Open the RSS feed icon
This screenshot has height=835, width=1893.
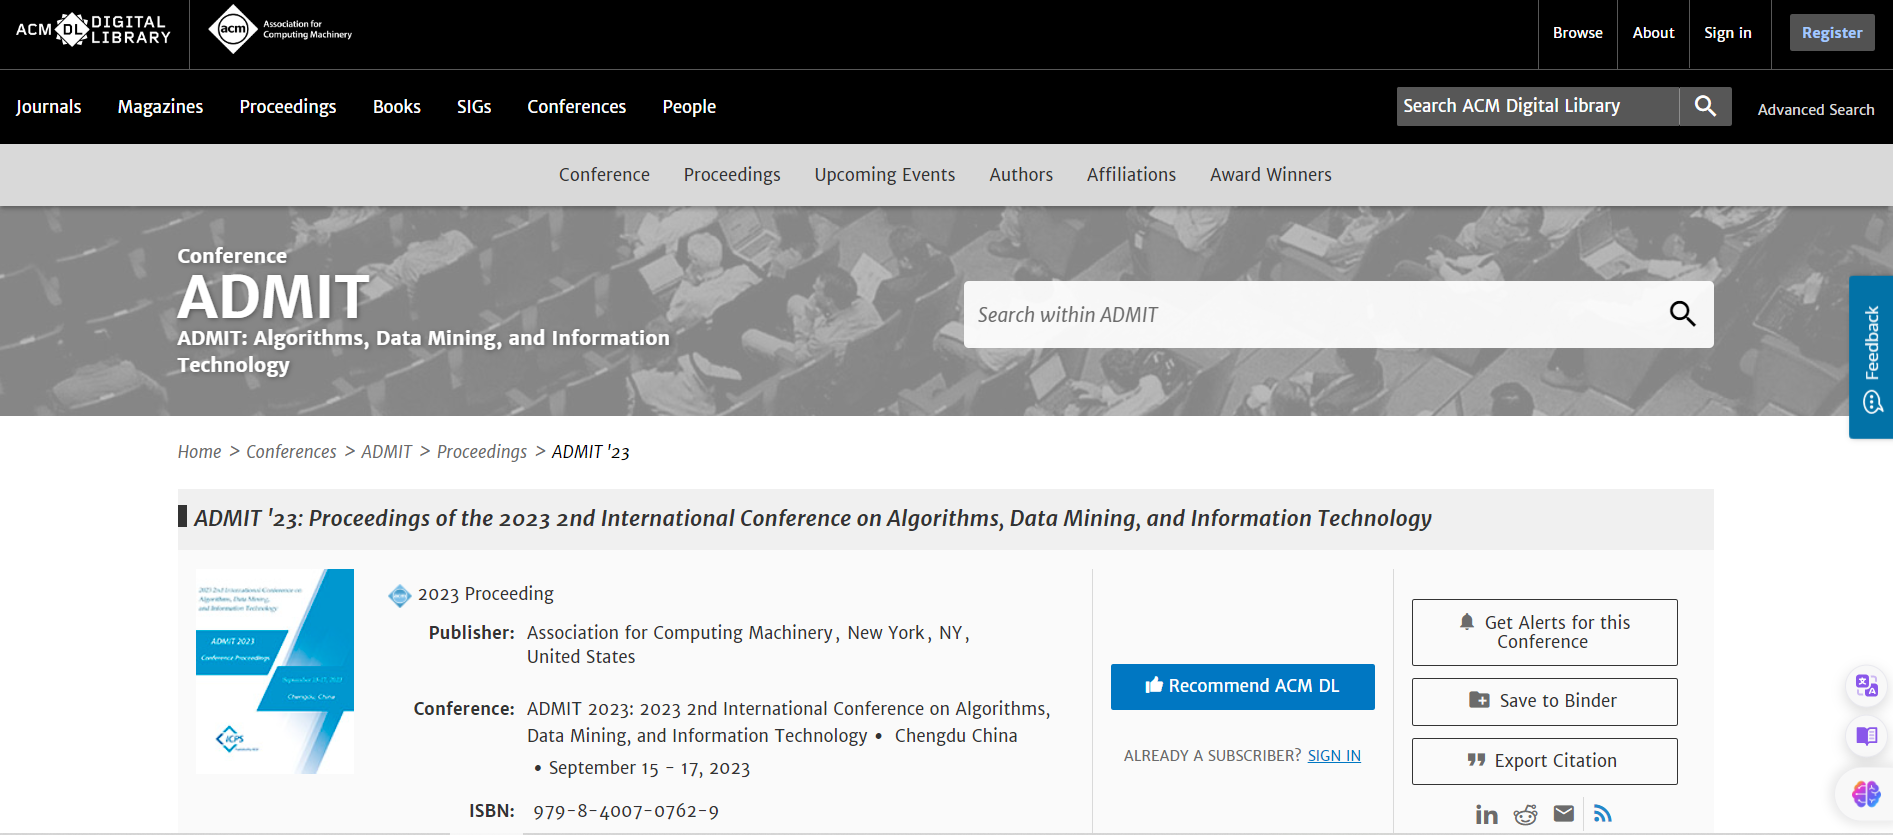[1602, 813]
